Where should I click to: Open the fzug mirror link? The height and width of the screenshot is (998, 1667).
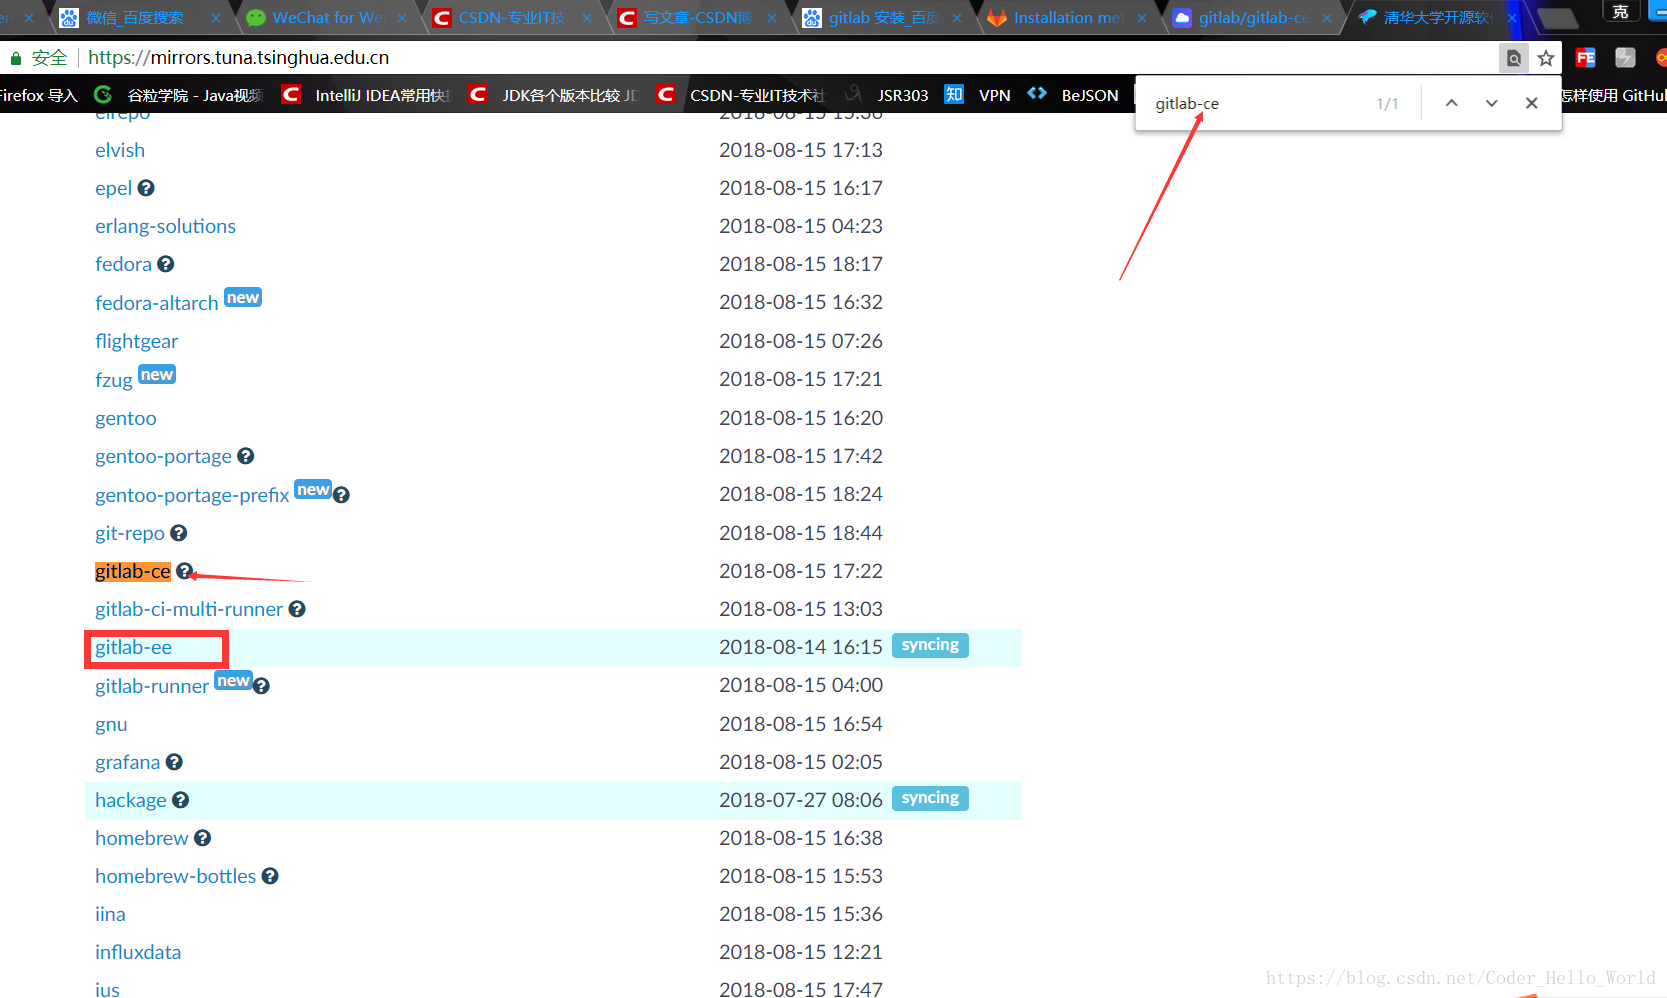[x=113, y=380]
